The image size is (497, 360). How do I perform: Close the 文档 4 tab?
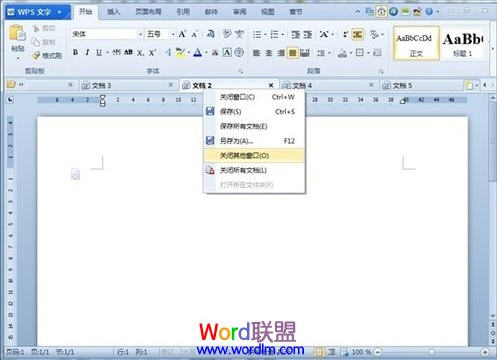(371, 85)
